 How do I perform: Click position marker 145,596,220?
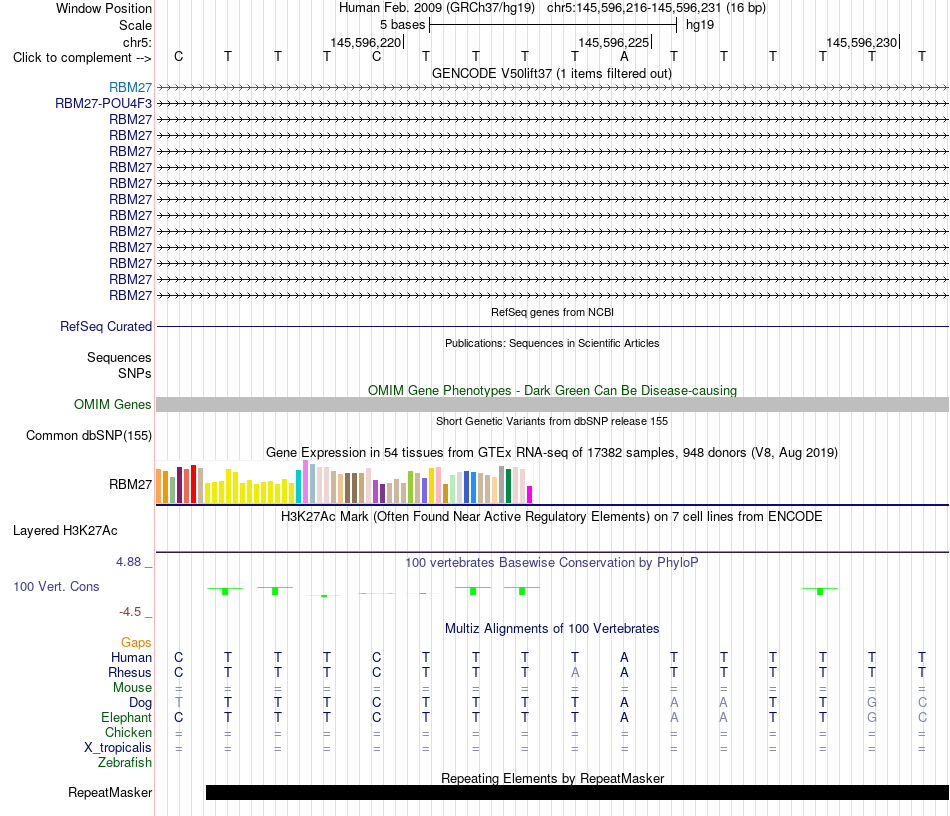366,42
